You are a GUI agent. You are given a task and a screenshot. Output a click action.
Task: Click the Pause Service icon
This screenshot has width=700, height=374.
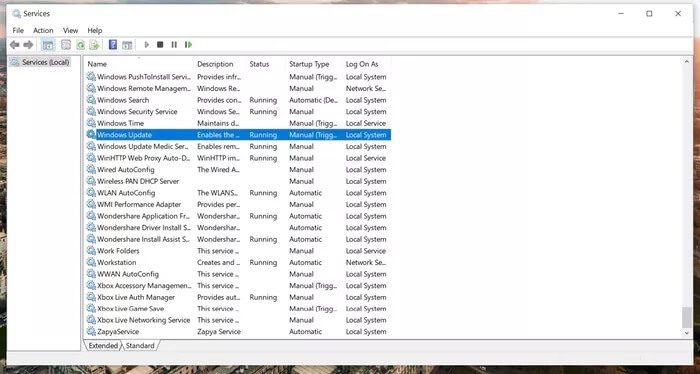[174, 45]
